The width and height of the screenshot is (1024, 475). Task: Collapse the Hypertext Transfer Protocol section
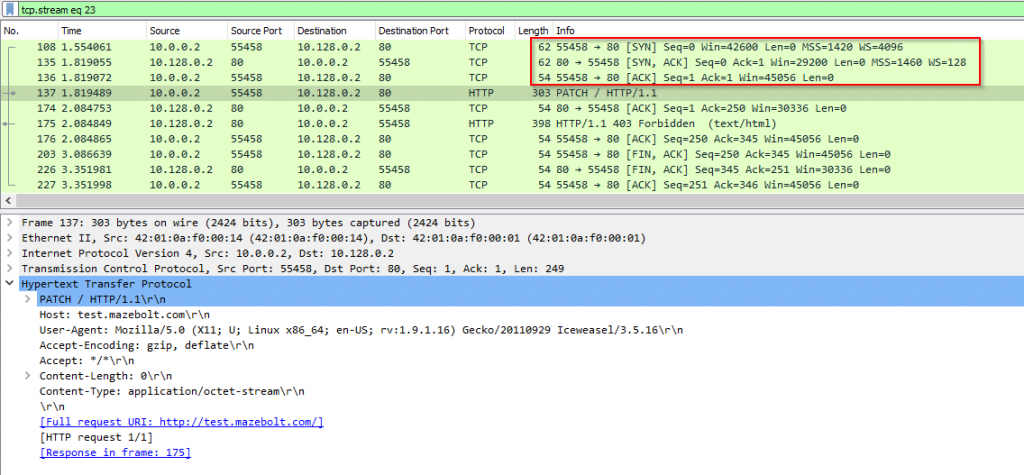[x=8, y=284]
